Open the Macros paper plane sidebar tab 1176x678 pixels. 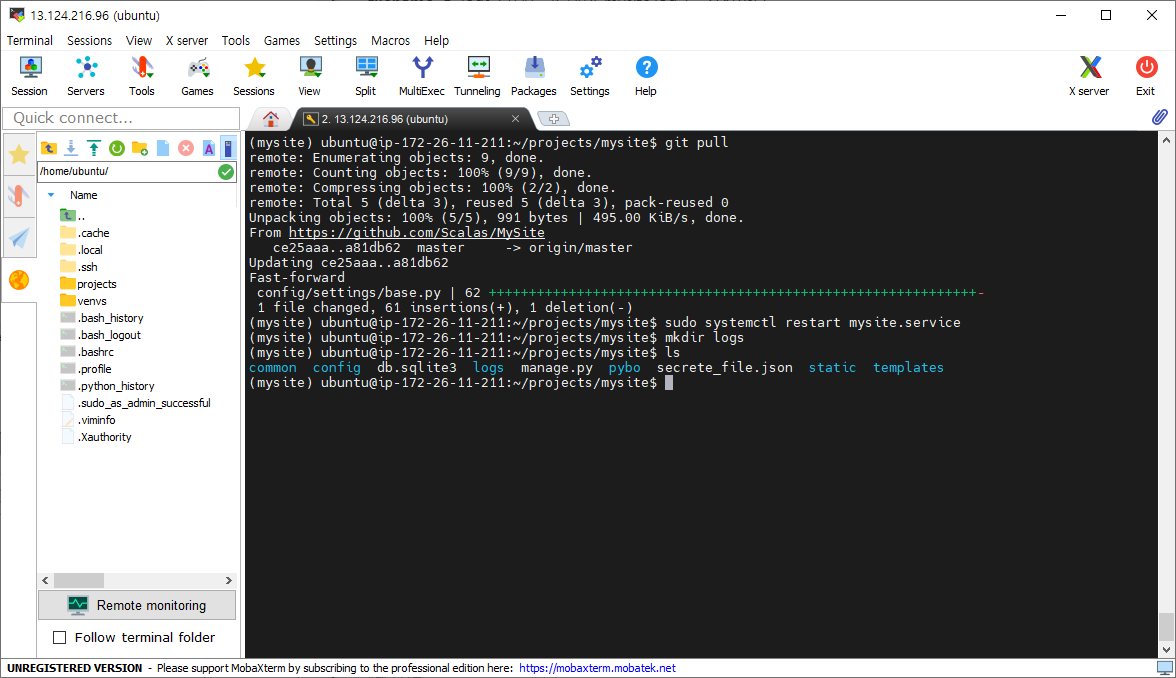point(19,238)
